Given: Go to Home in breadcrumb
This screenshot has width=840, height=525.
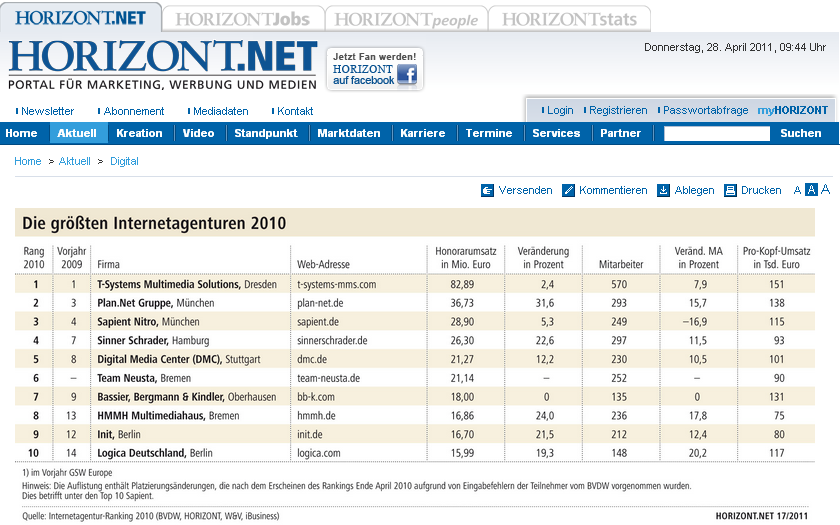Looking at the screenshot, I should pyautogui.click(x=28, y=161).
